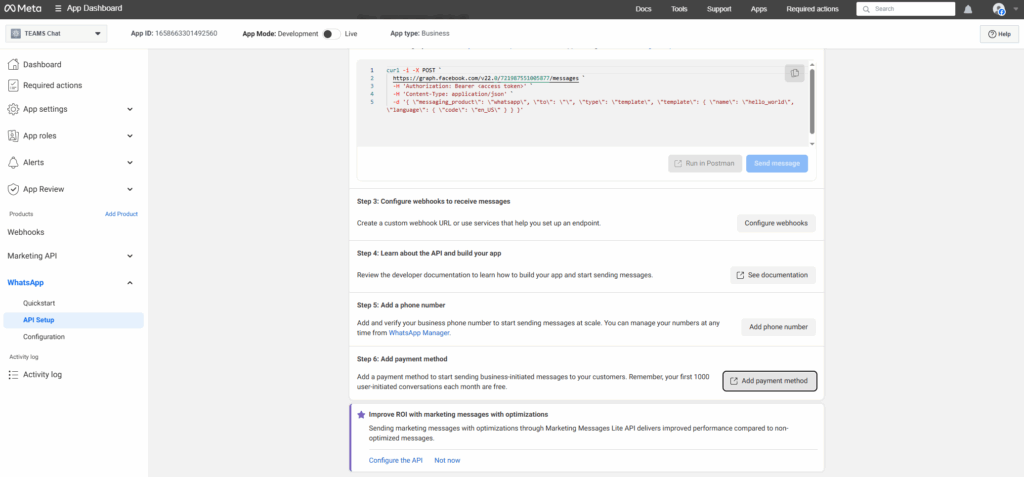This screenshot has height=477, width=1024.
Task: Click the Activity log list icon
Action: click(12, 374)
